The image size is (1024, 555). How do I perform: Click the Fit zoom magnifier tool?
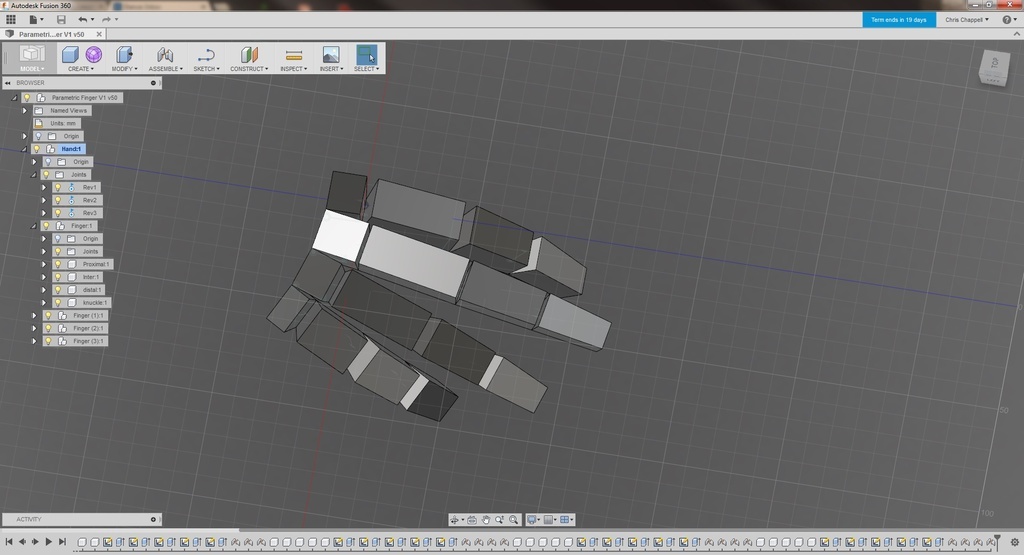coord(513,520)
